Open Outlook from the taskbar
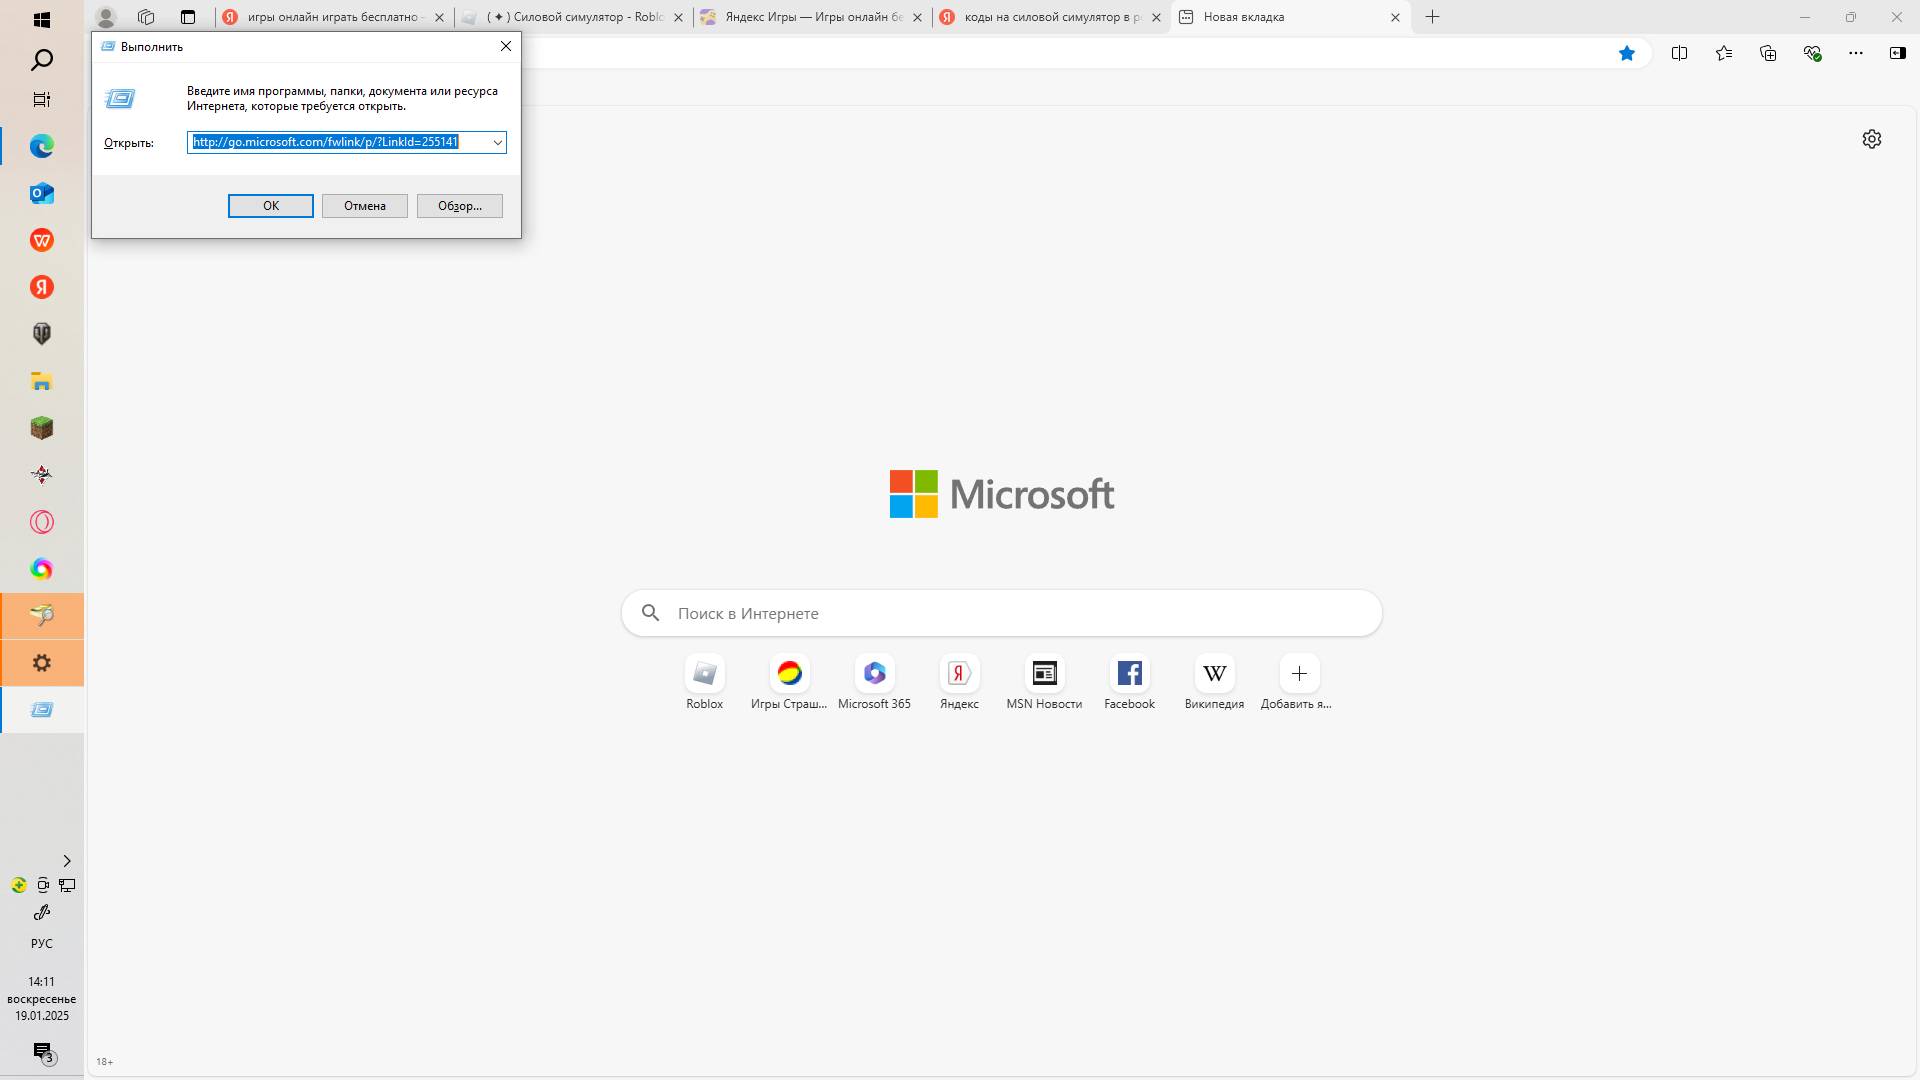 tap(42, 193)
